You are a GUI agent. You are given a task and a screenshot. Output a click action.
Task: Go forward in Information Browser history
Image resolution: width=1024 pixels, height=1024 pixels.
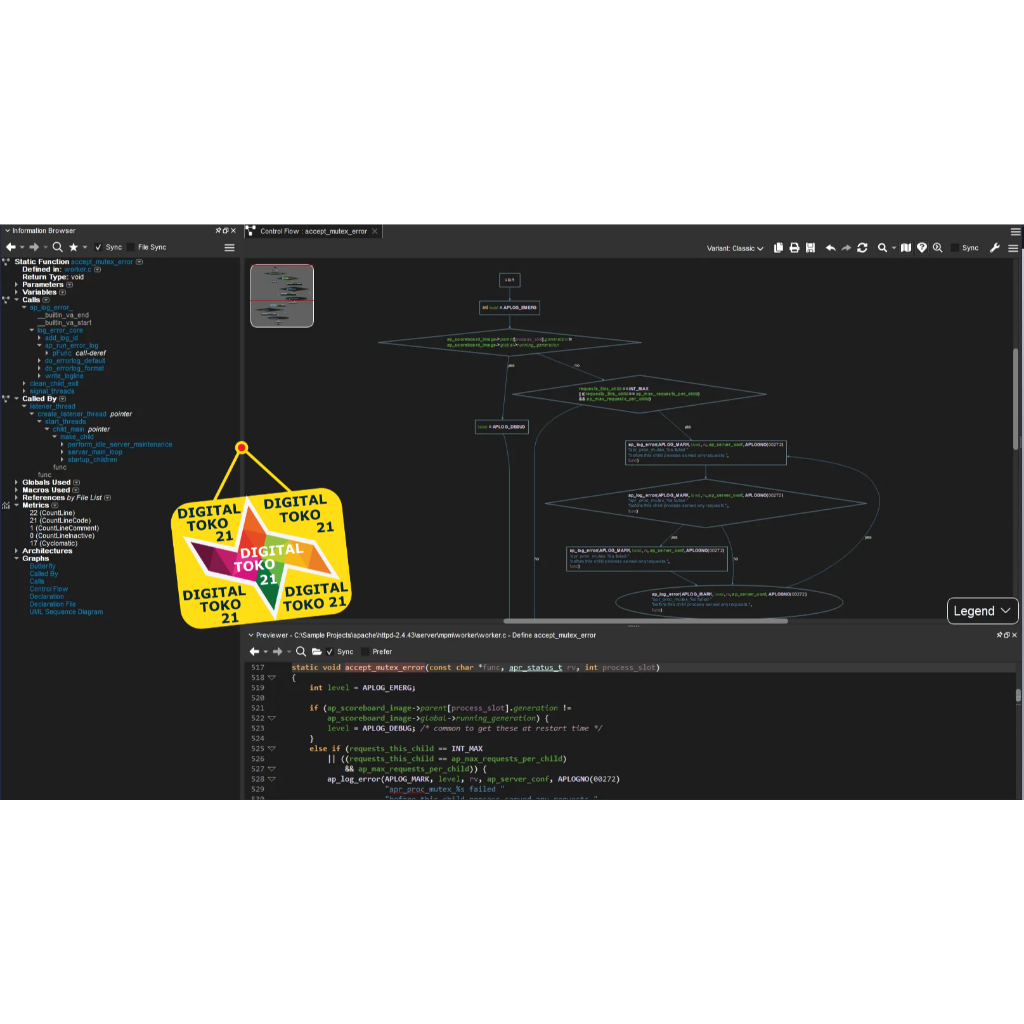34,248
